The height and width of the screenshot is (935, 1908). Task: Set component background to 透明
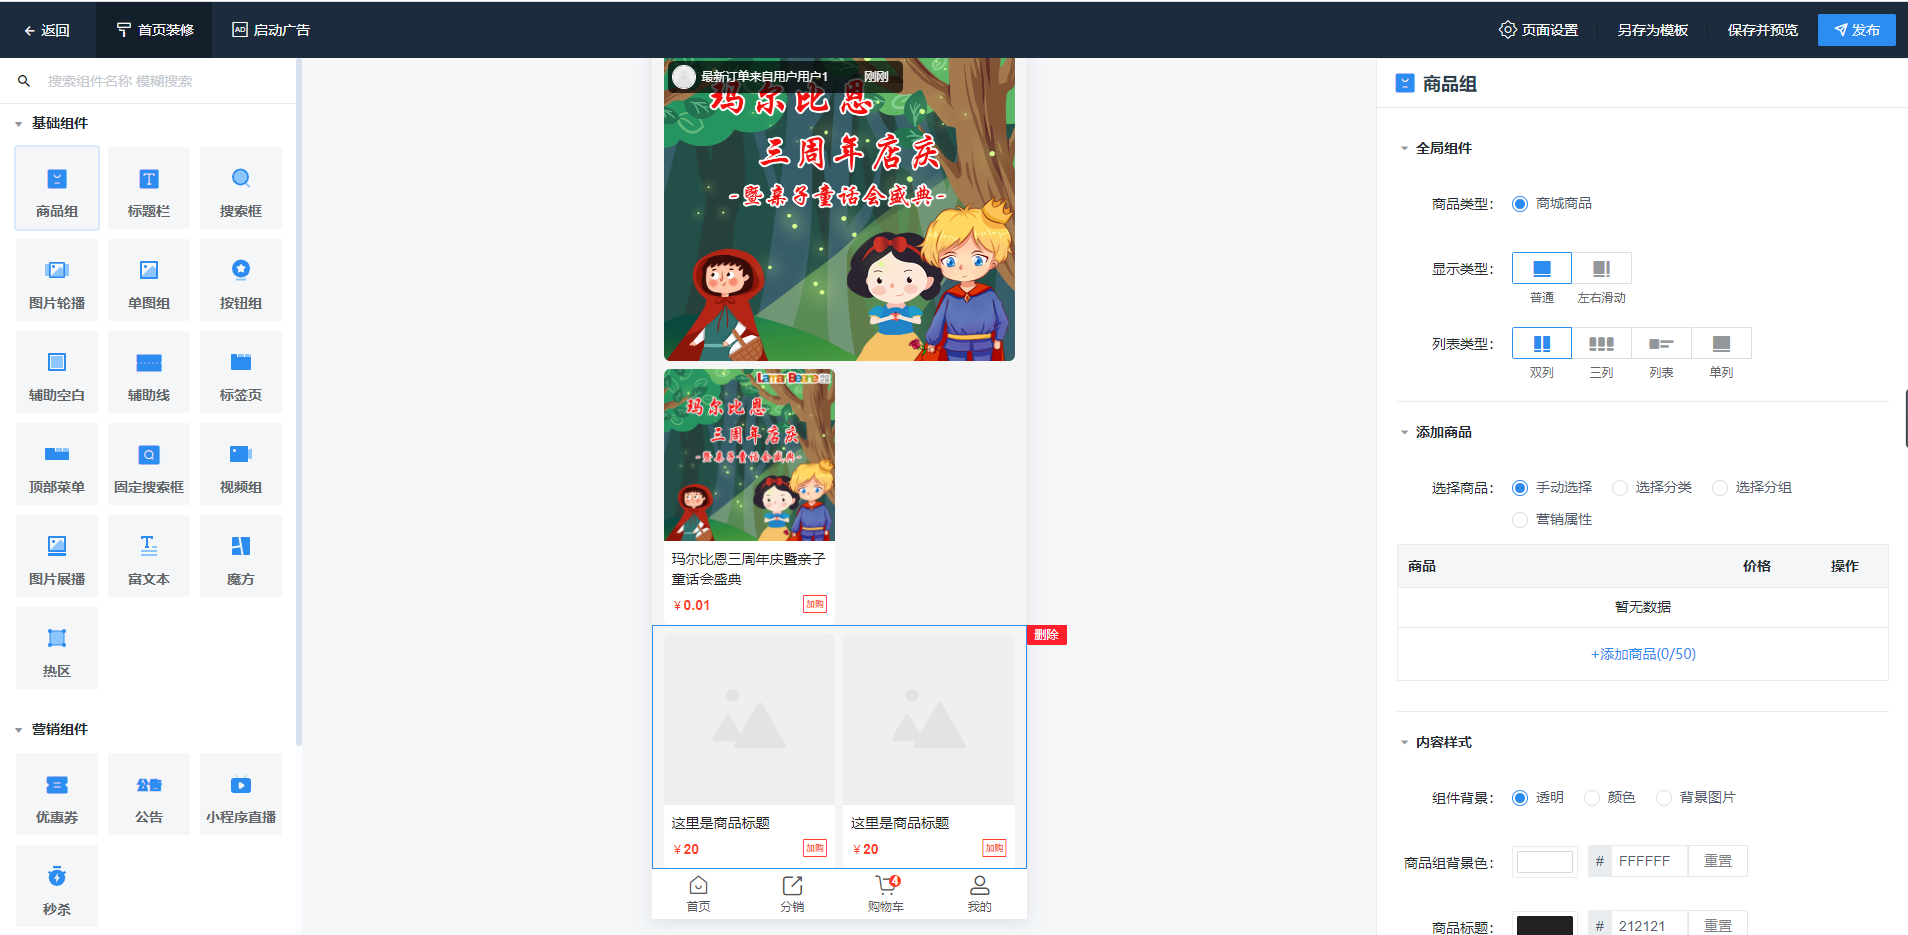[x=1520, y=798]
